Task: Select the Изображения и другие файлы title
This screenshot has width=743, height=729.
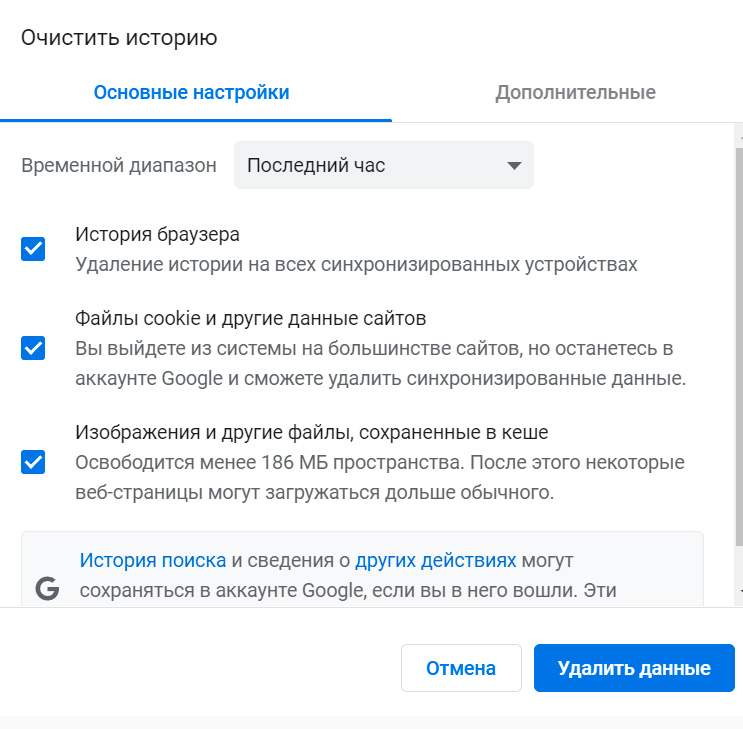Action: click(x=312, y=433)
